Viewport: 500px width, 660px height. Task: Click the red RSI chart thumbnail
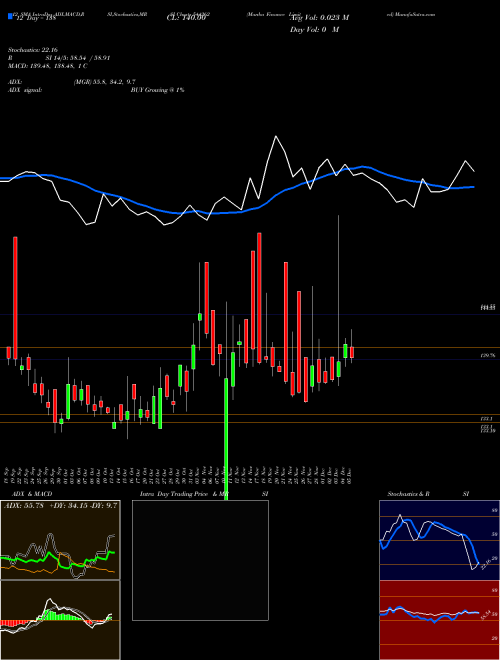click(x=439, y=620)
